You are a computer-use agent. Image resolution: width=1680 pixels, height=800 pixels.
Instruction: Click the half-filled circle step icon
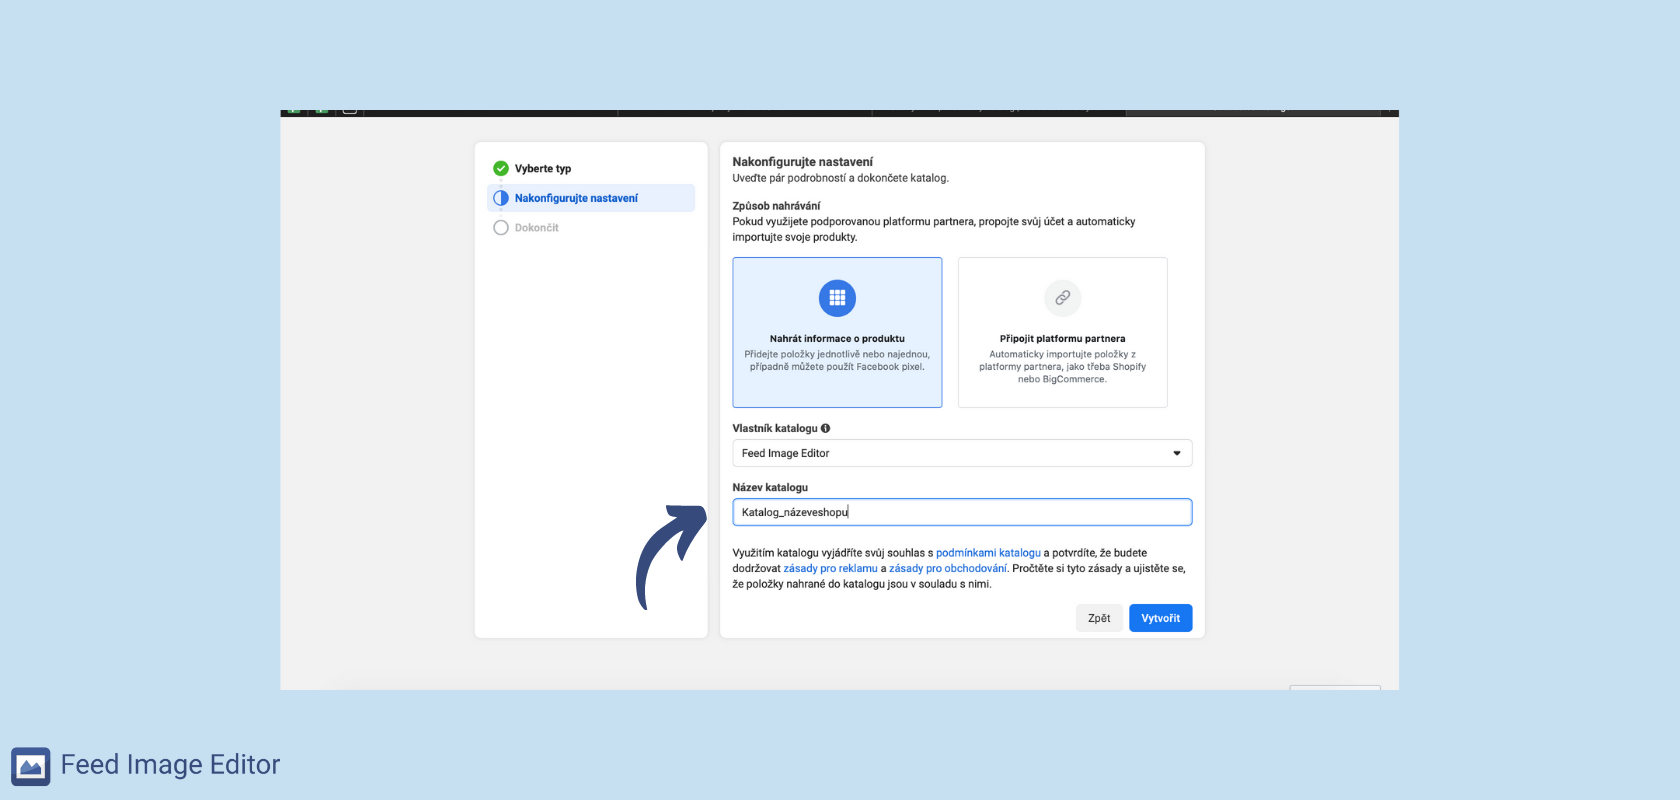pyautogui.click(x=501, y=198)
